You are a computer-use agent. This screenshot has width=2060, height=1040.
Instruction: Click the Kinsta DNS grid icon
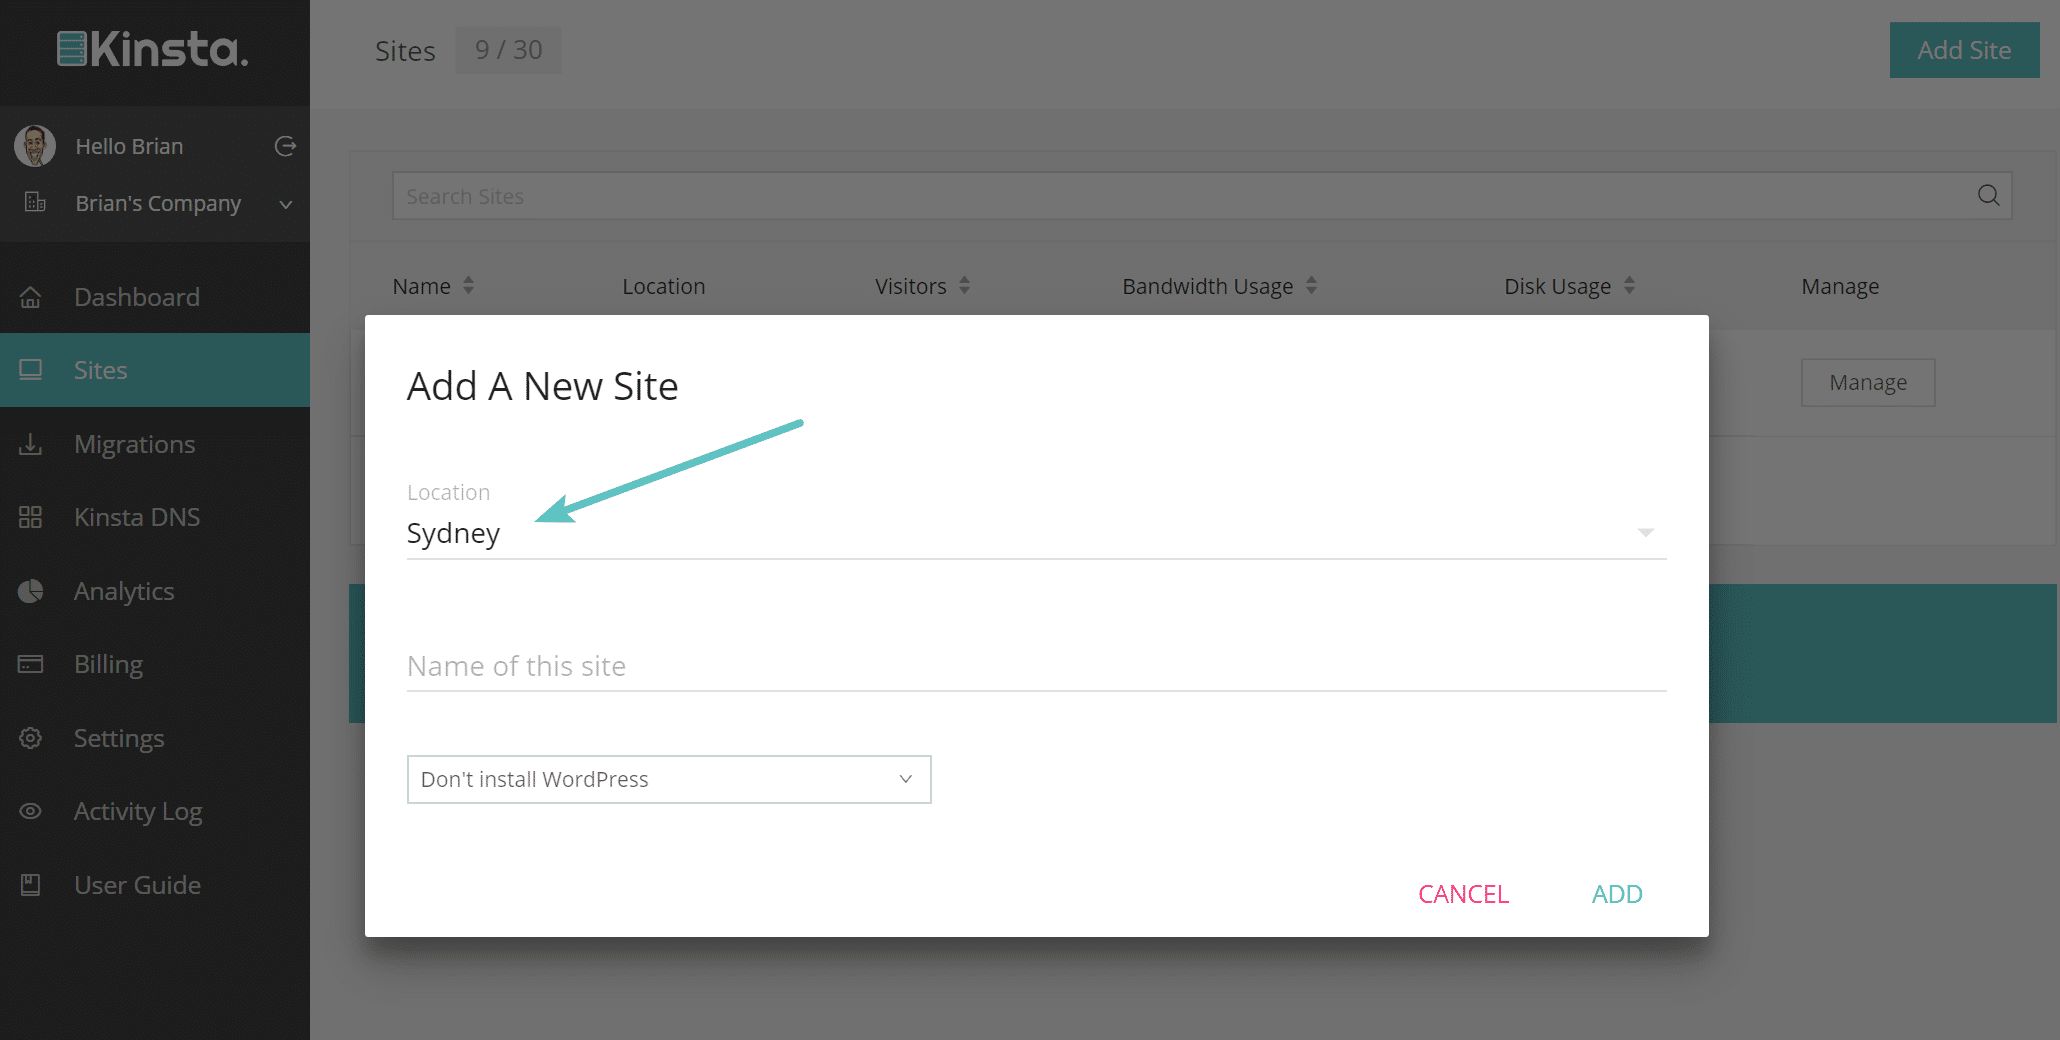pyautogui.click(x=31, y=517)
